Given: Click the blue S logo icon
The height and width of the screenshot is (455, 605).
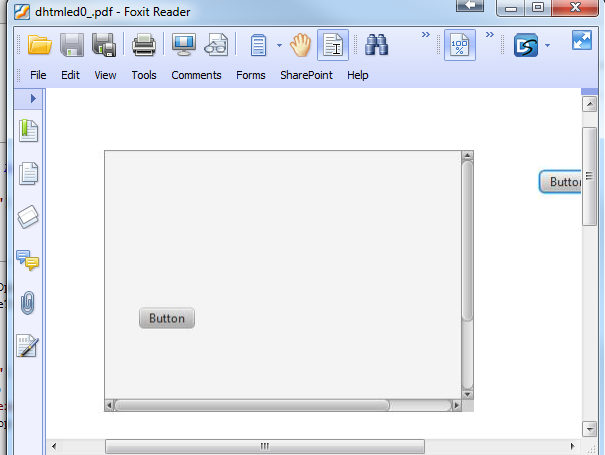Looking at the screenshot, I should 526,45.
